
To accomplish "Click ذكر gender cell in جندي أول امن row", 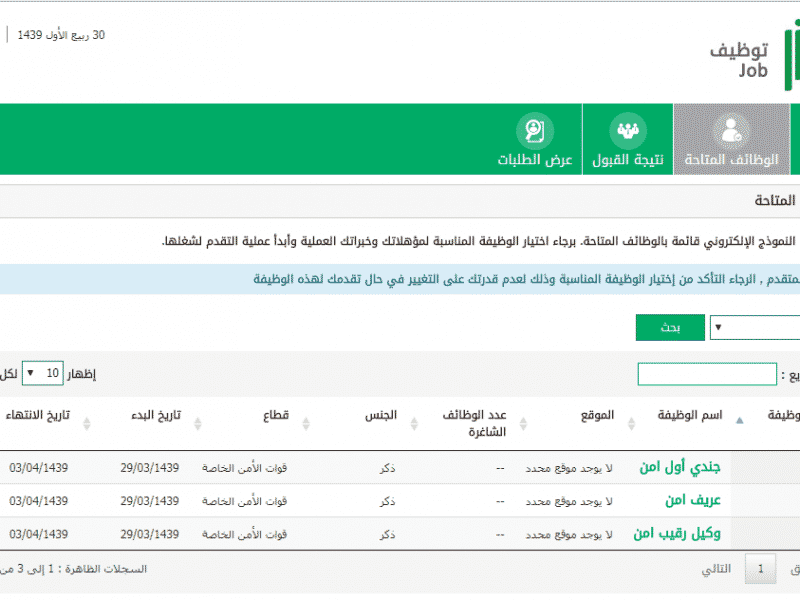I will pyautogui.click(x=387, y=468).
